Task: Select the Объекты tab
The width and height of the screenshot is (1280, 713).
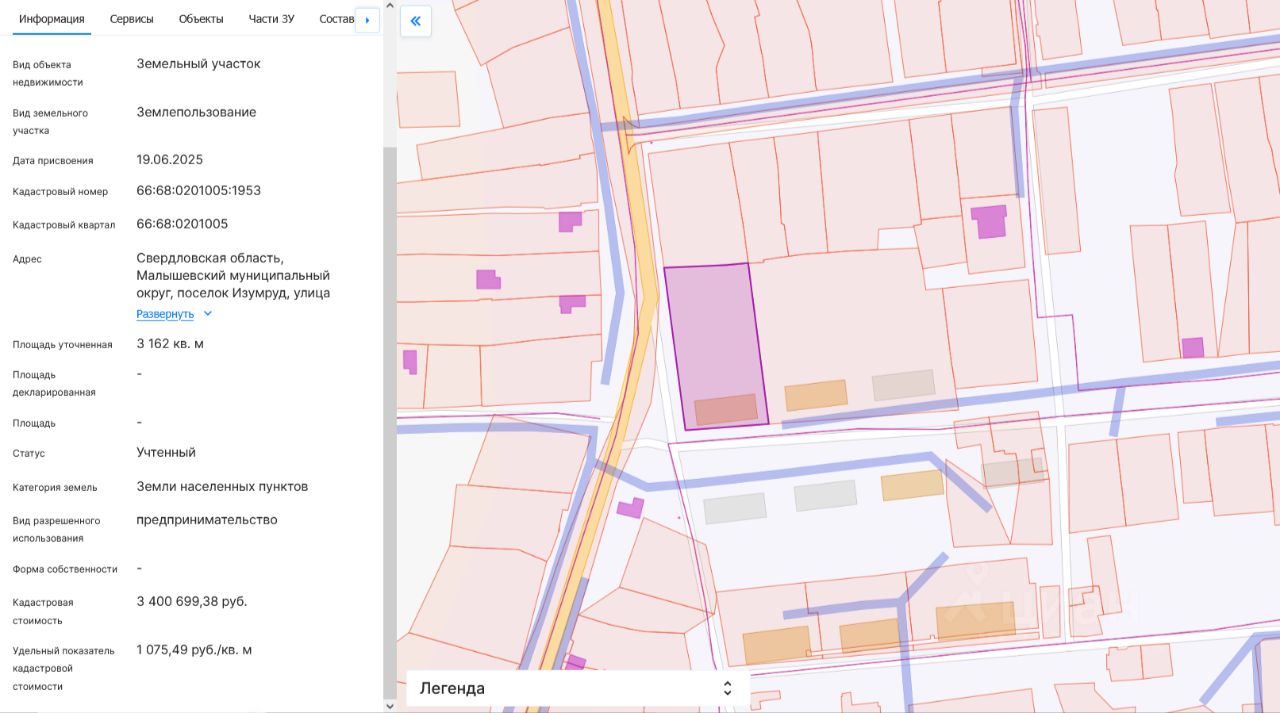Action: click(201, 19)
